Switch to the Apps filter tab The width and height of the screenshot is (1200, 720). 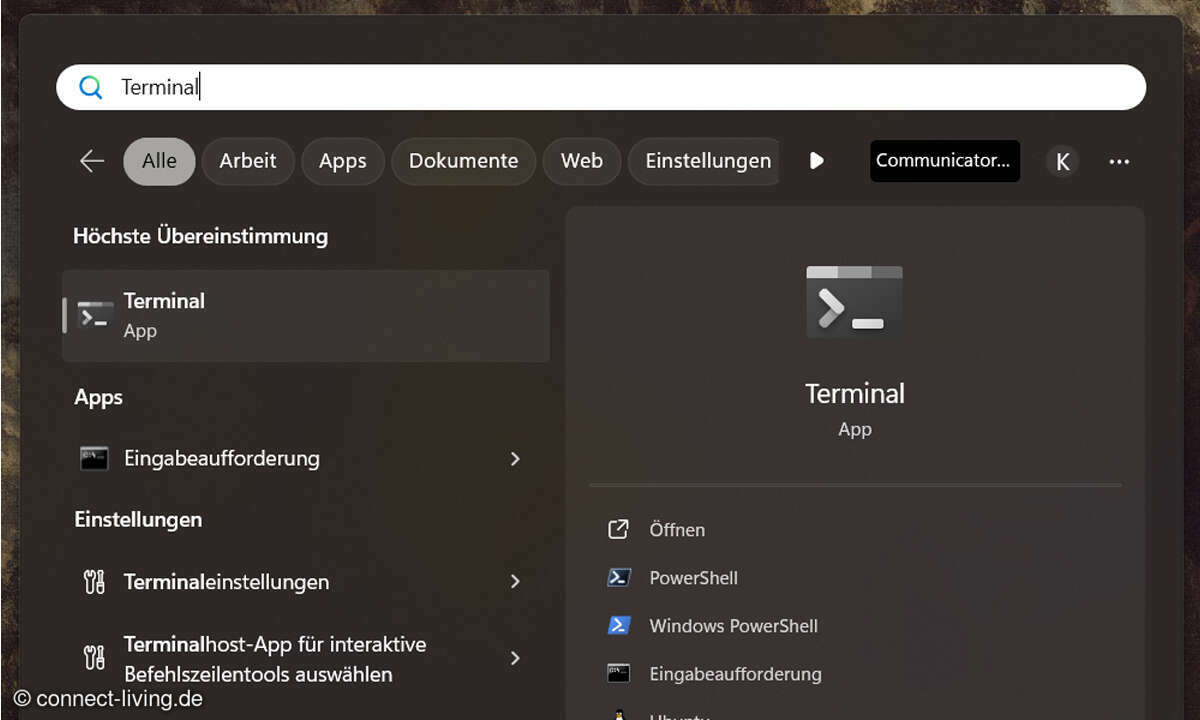point(343,161)
